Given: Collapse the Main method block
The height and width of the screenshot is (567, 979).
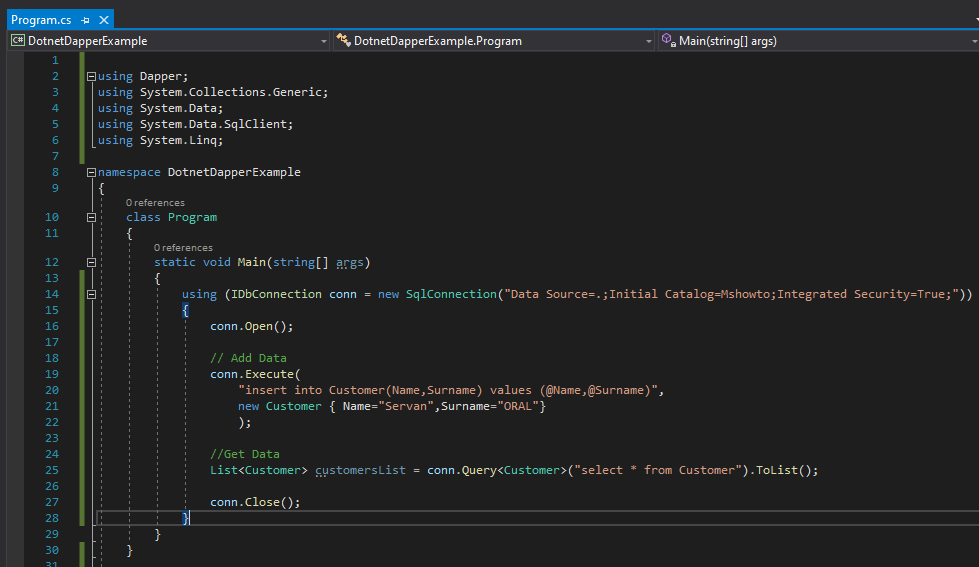Looking at the screenshot, I should 91,262.
